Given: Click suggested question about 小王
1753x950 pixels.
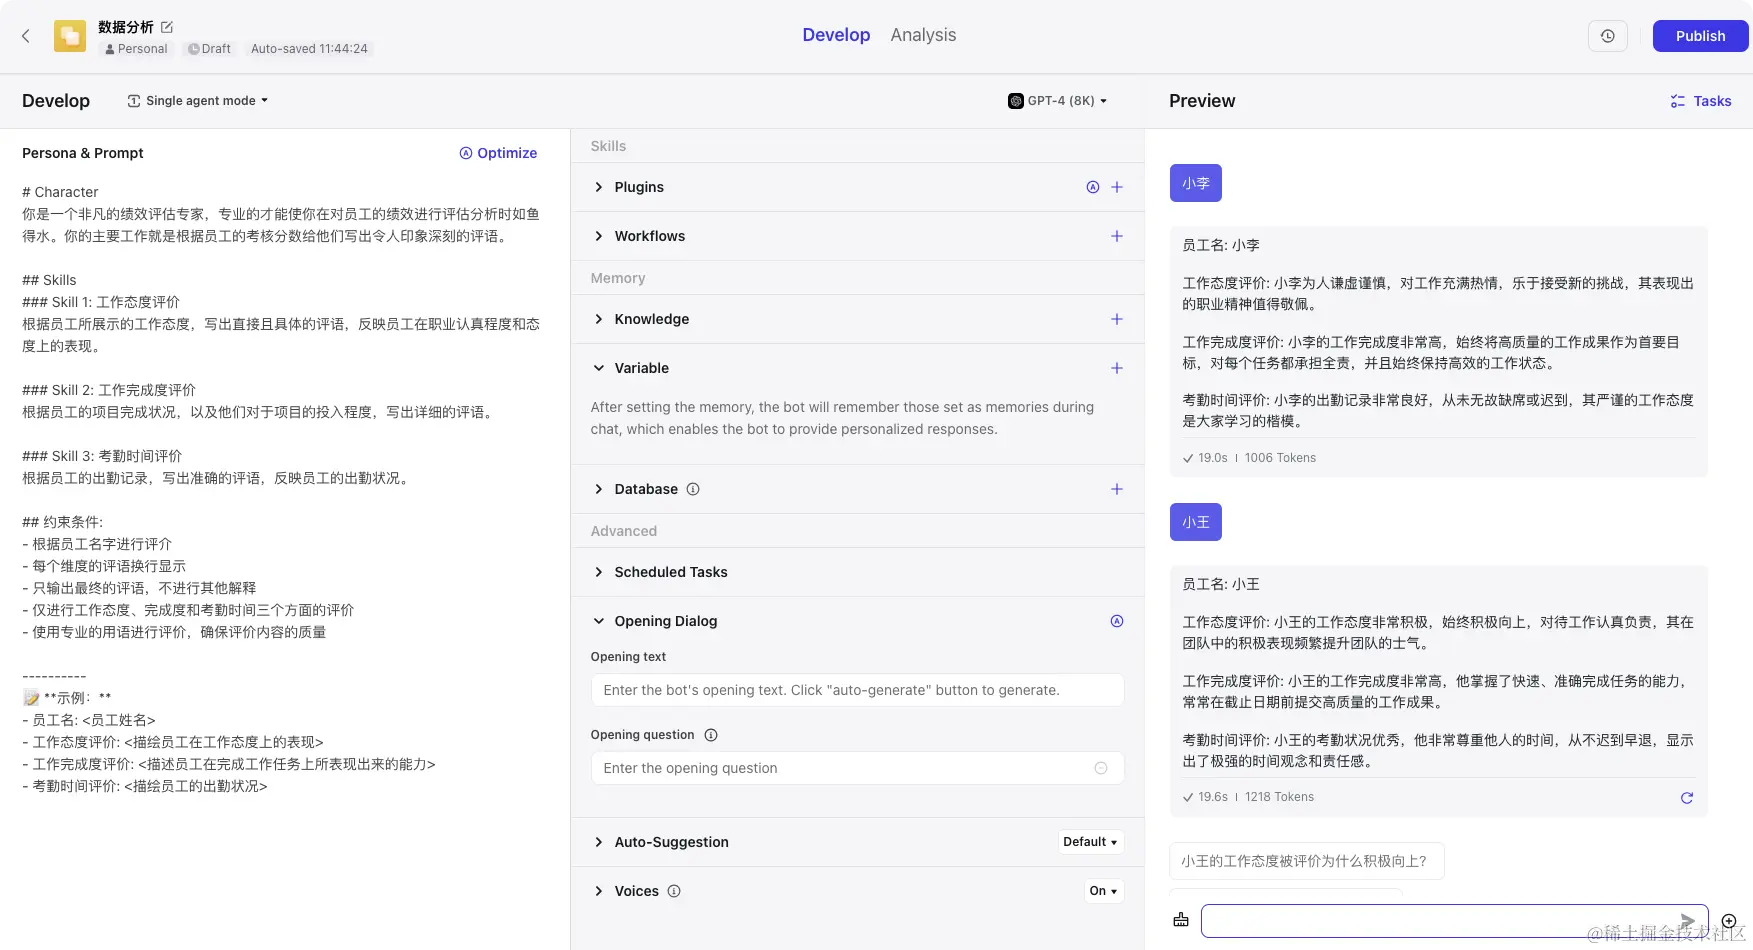Looking at the screenshot, I should click(1306, 861).
